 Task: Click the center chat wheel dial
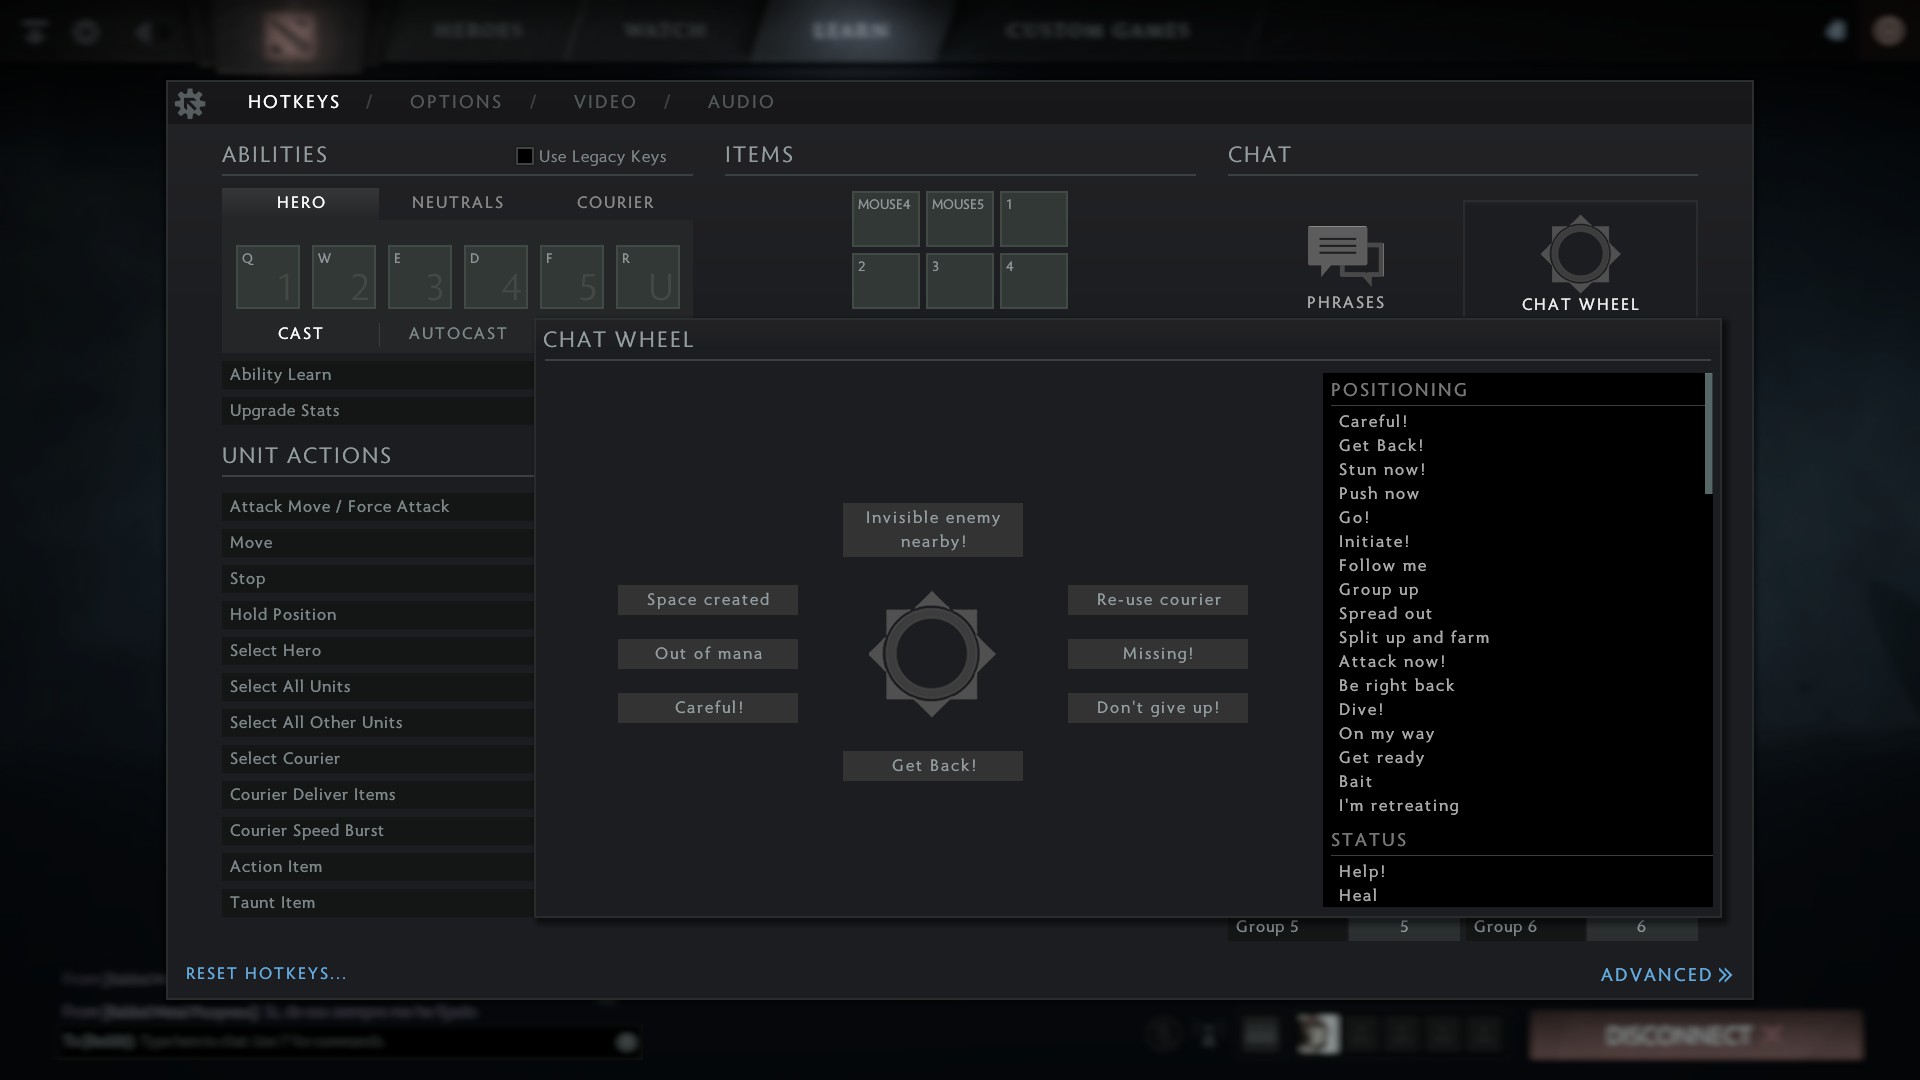tap(931, 654)
